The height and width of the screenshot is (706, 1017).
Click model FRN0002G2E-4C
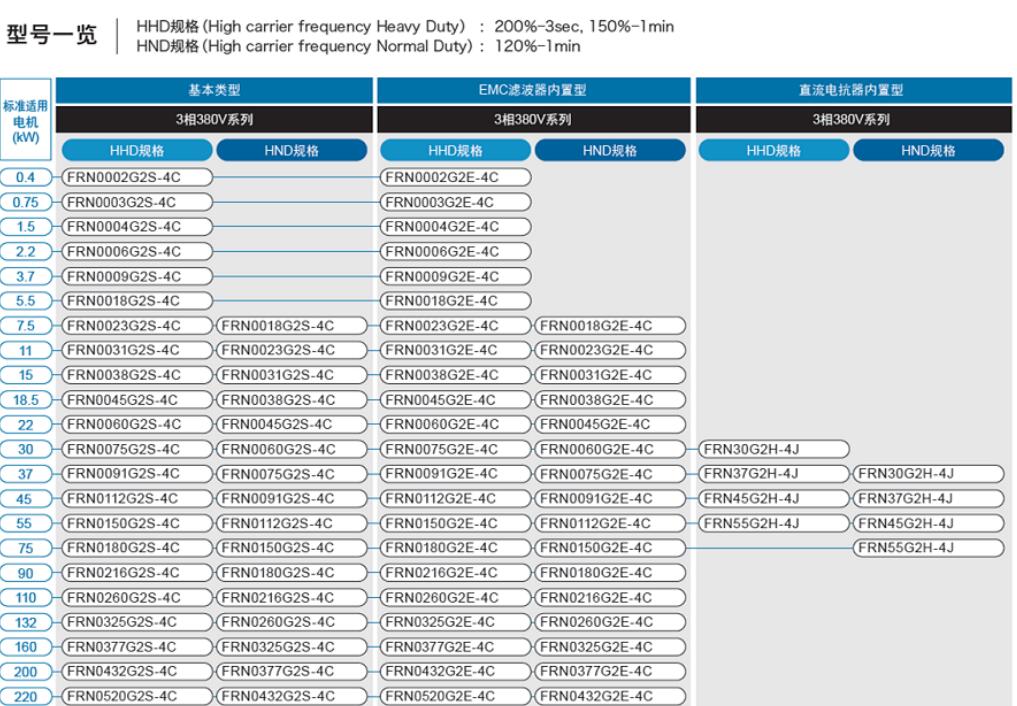pyautogui.click(x=455, y=177)
